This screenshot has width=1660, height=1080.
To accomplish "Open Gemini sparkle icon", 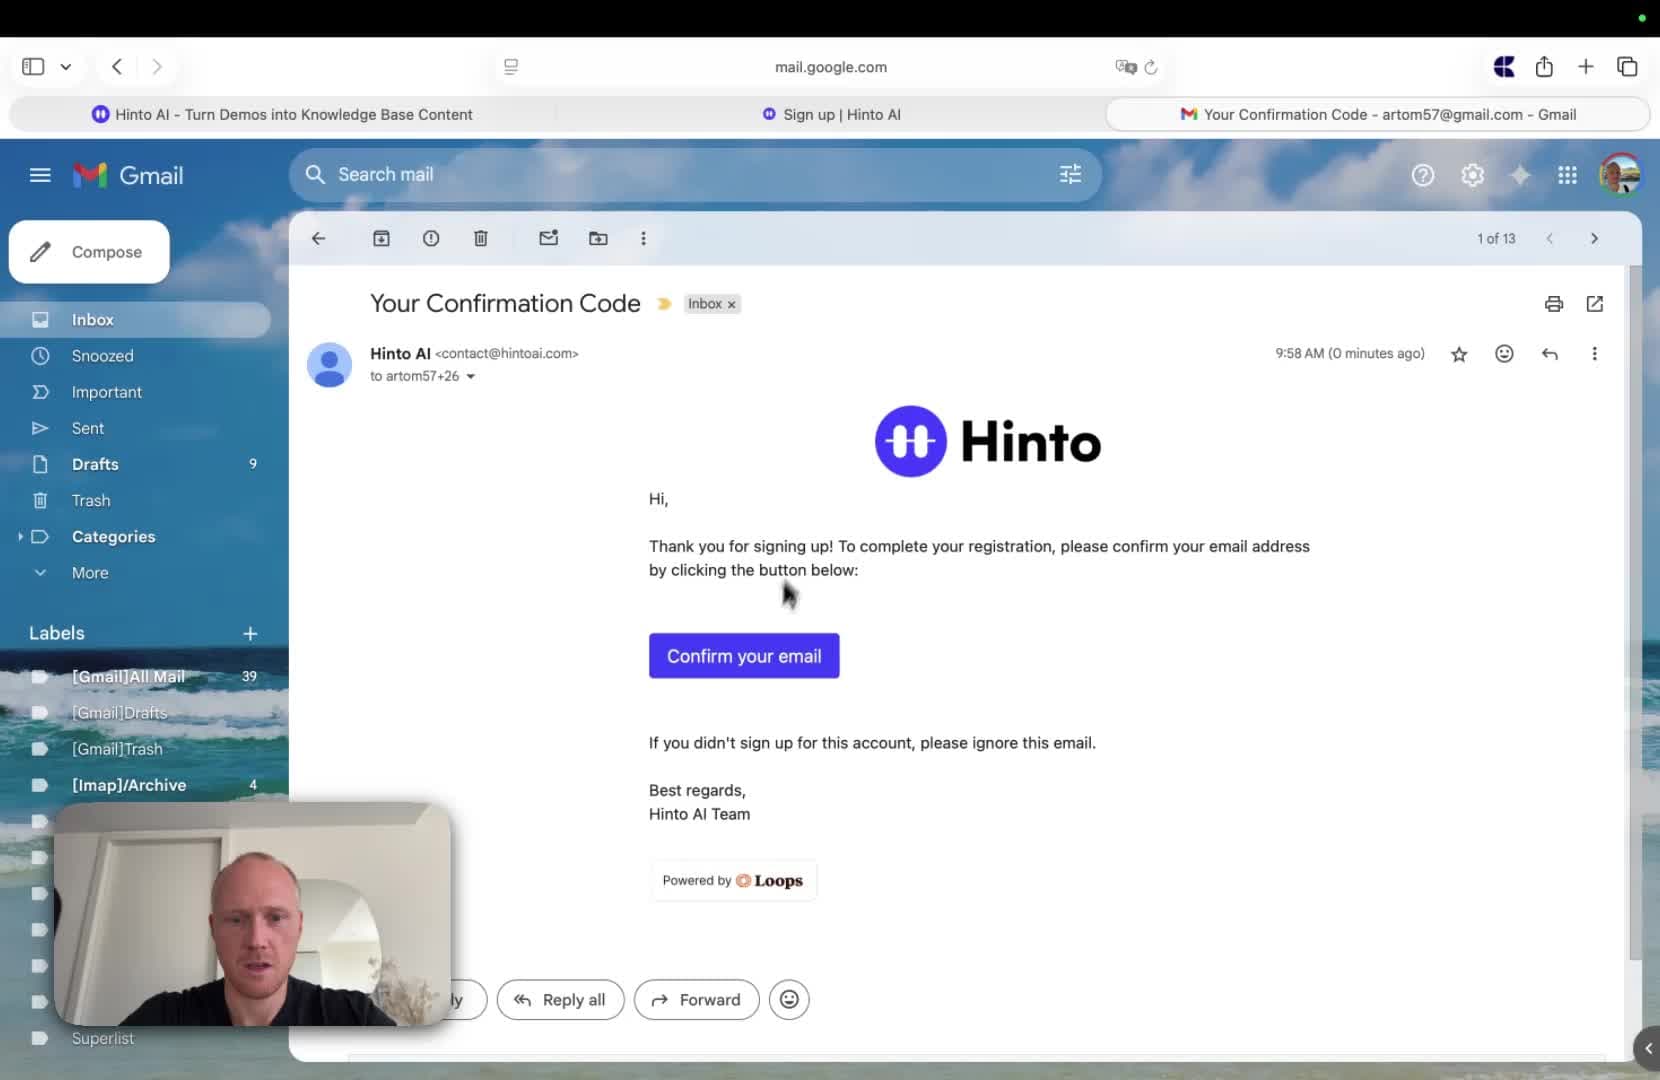I will pos(1519,175).
